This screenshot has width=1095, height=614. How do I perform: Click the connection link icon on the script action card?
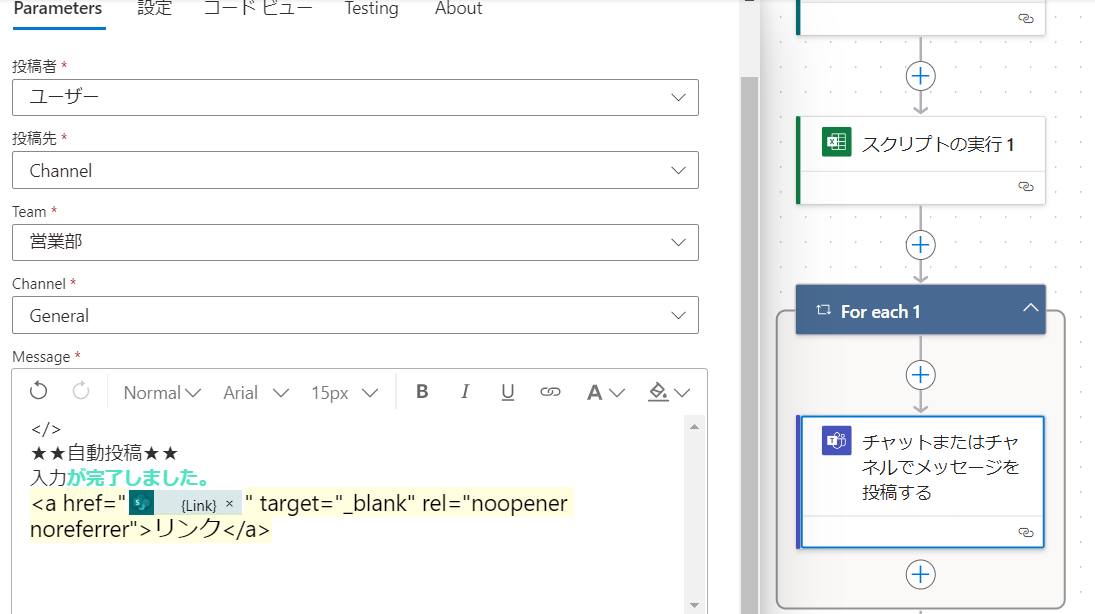click(1026, 187)
